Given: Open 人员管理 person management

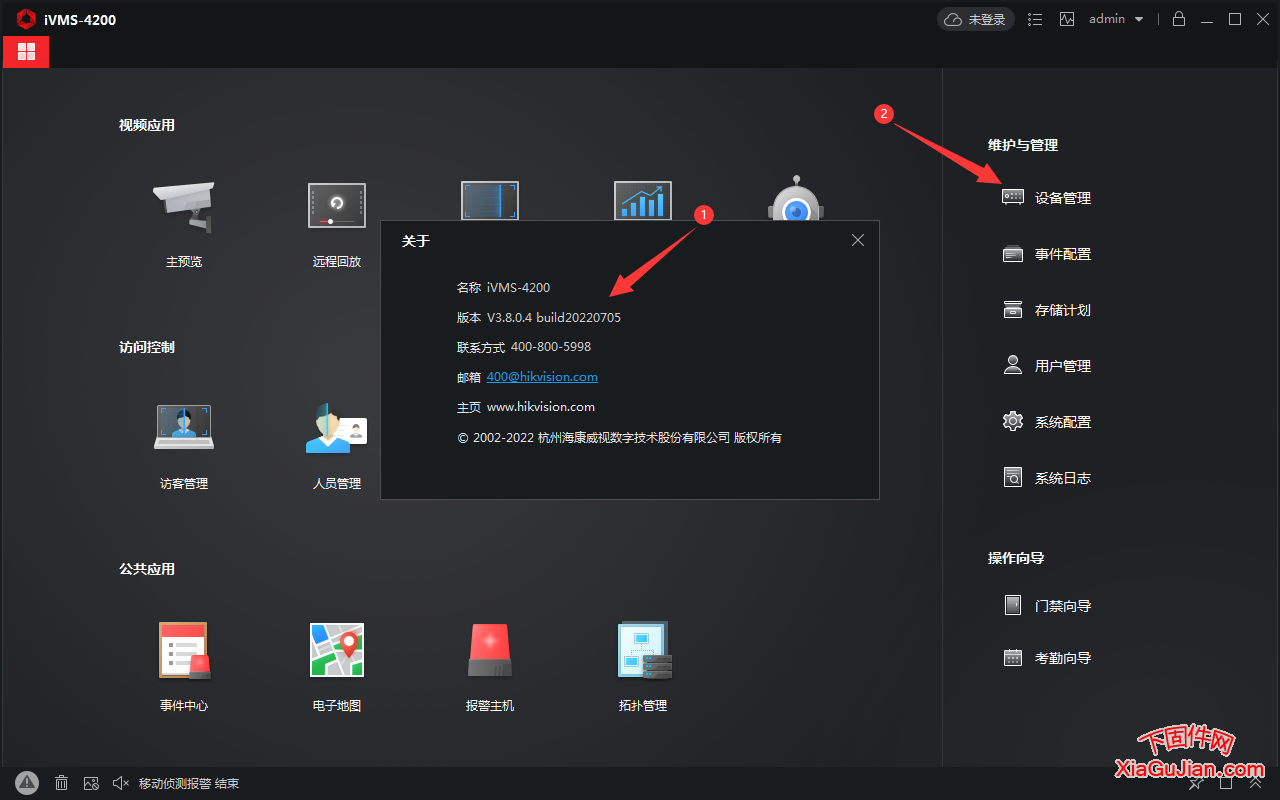Looking at the screenshot, I should [x=337, y=446].
